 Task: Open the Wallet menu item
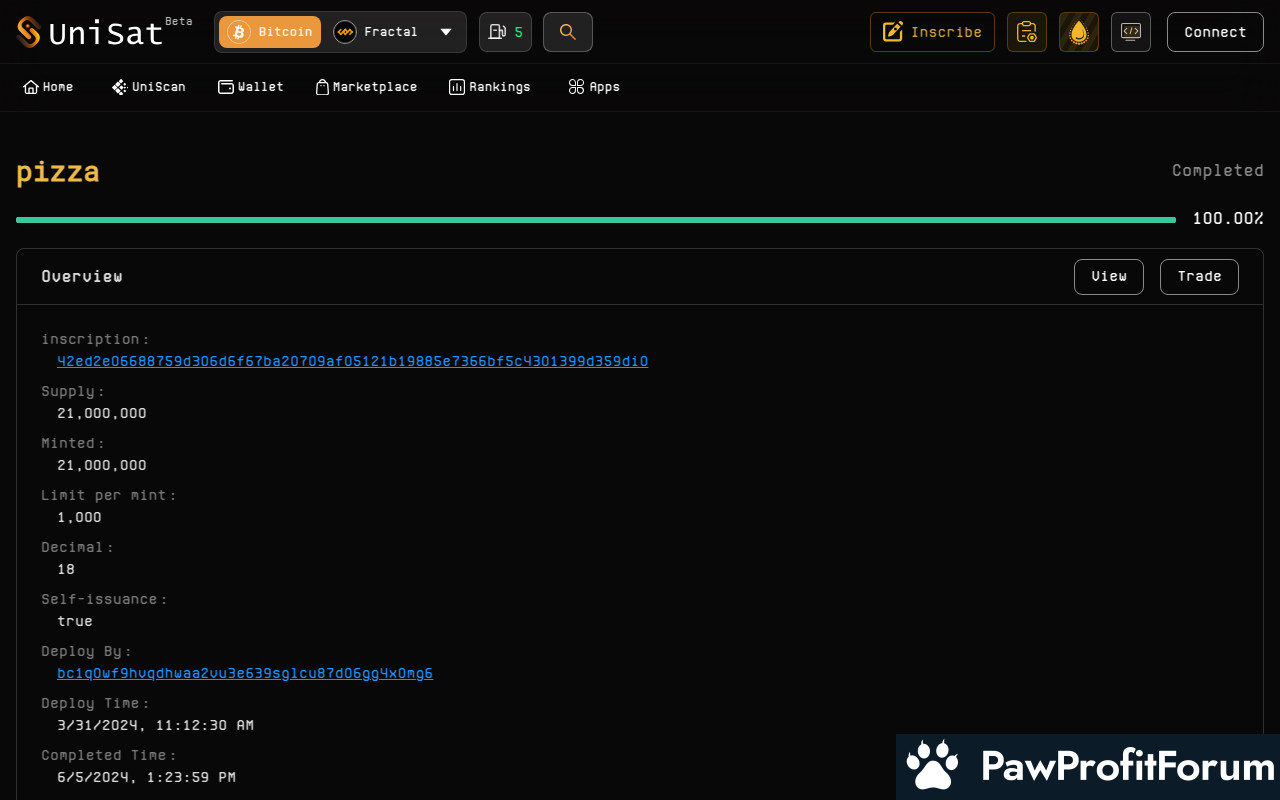[251, 87]
